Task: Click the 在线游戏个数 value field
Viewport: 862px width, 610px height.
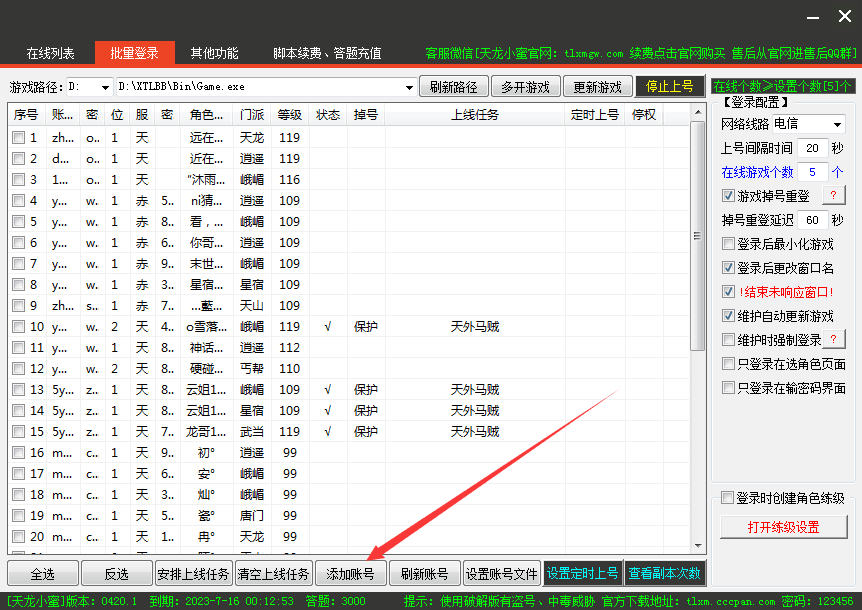Action: click(x=812, y=172)
